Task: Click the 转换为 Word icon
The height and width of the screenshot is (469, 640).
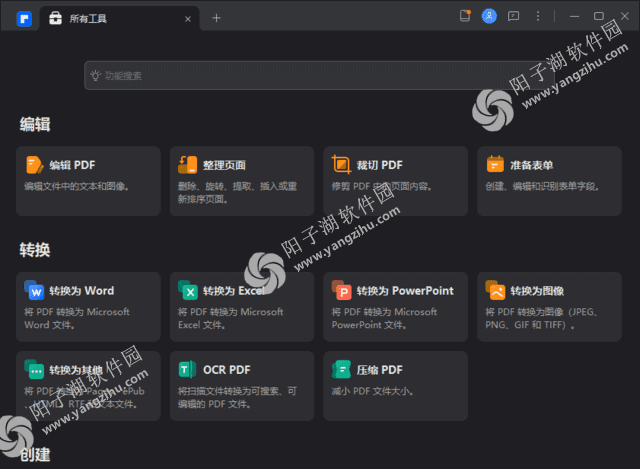Action: click(x=34, y=290)
